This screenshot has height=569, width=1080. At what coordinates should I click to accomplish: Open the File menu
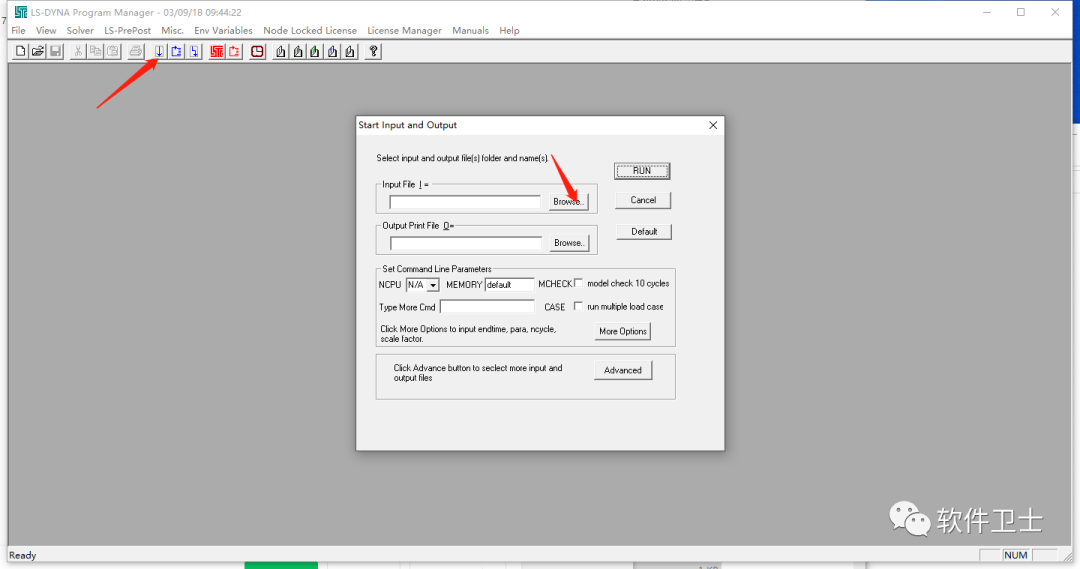pyautogui.click(x=19, y=30)
